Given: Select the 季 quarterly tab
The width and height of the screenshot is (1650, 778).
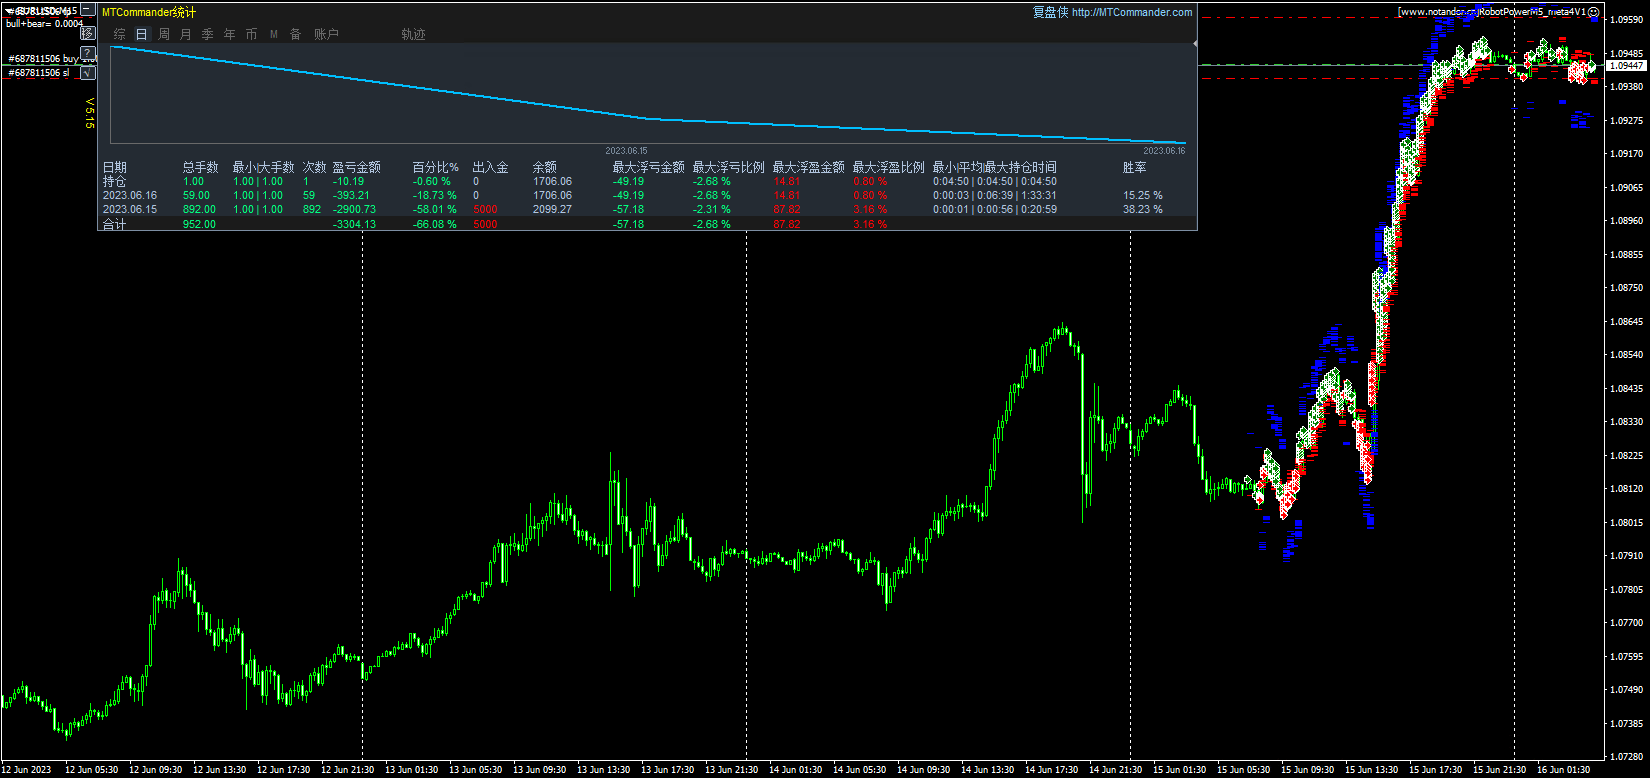Looking at the screenshot, I should coord(208,34).
